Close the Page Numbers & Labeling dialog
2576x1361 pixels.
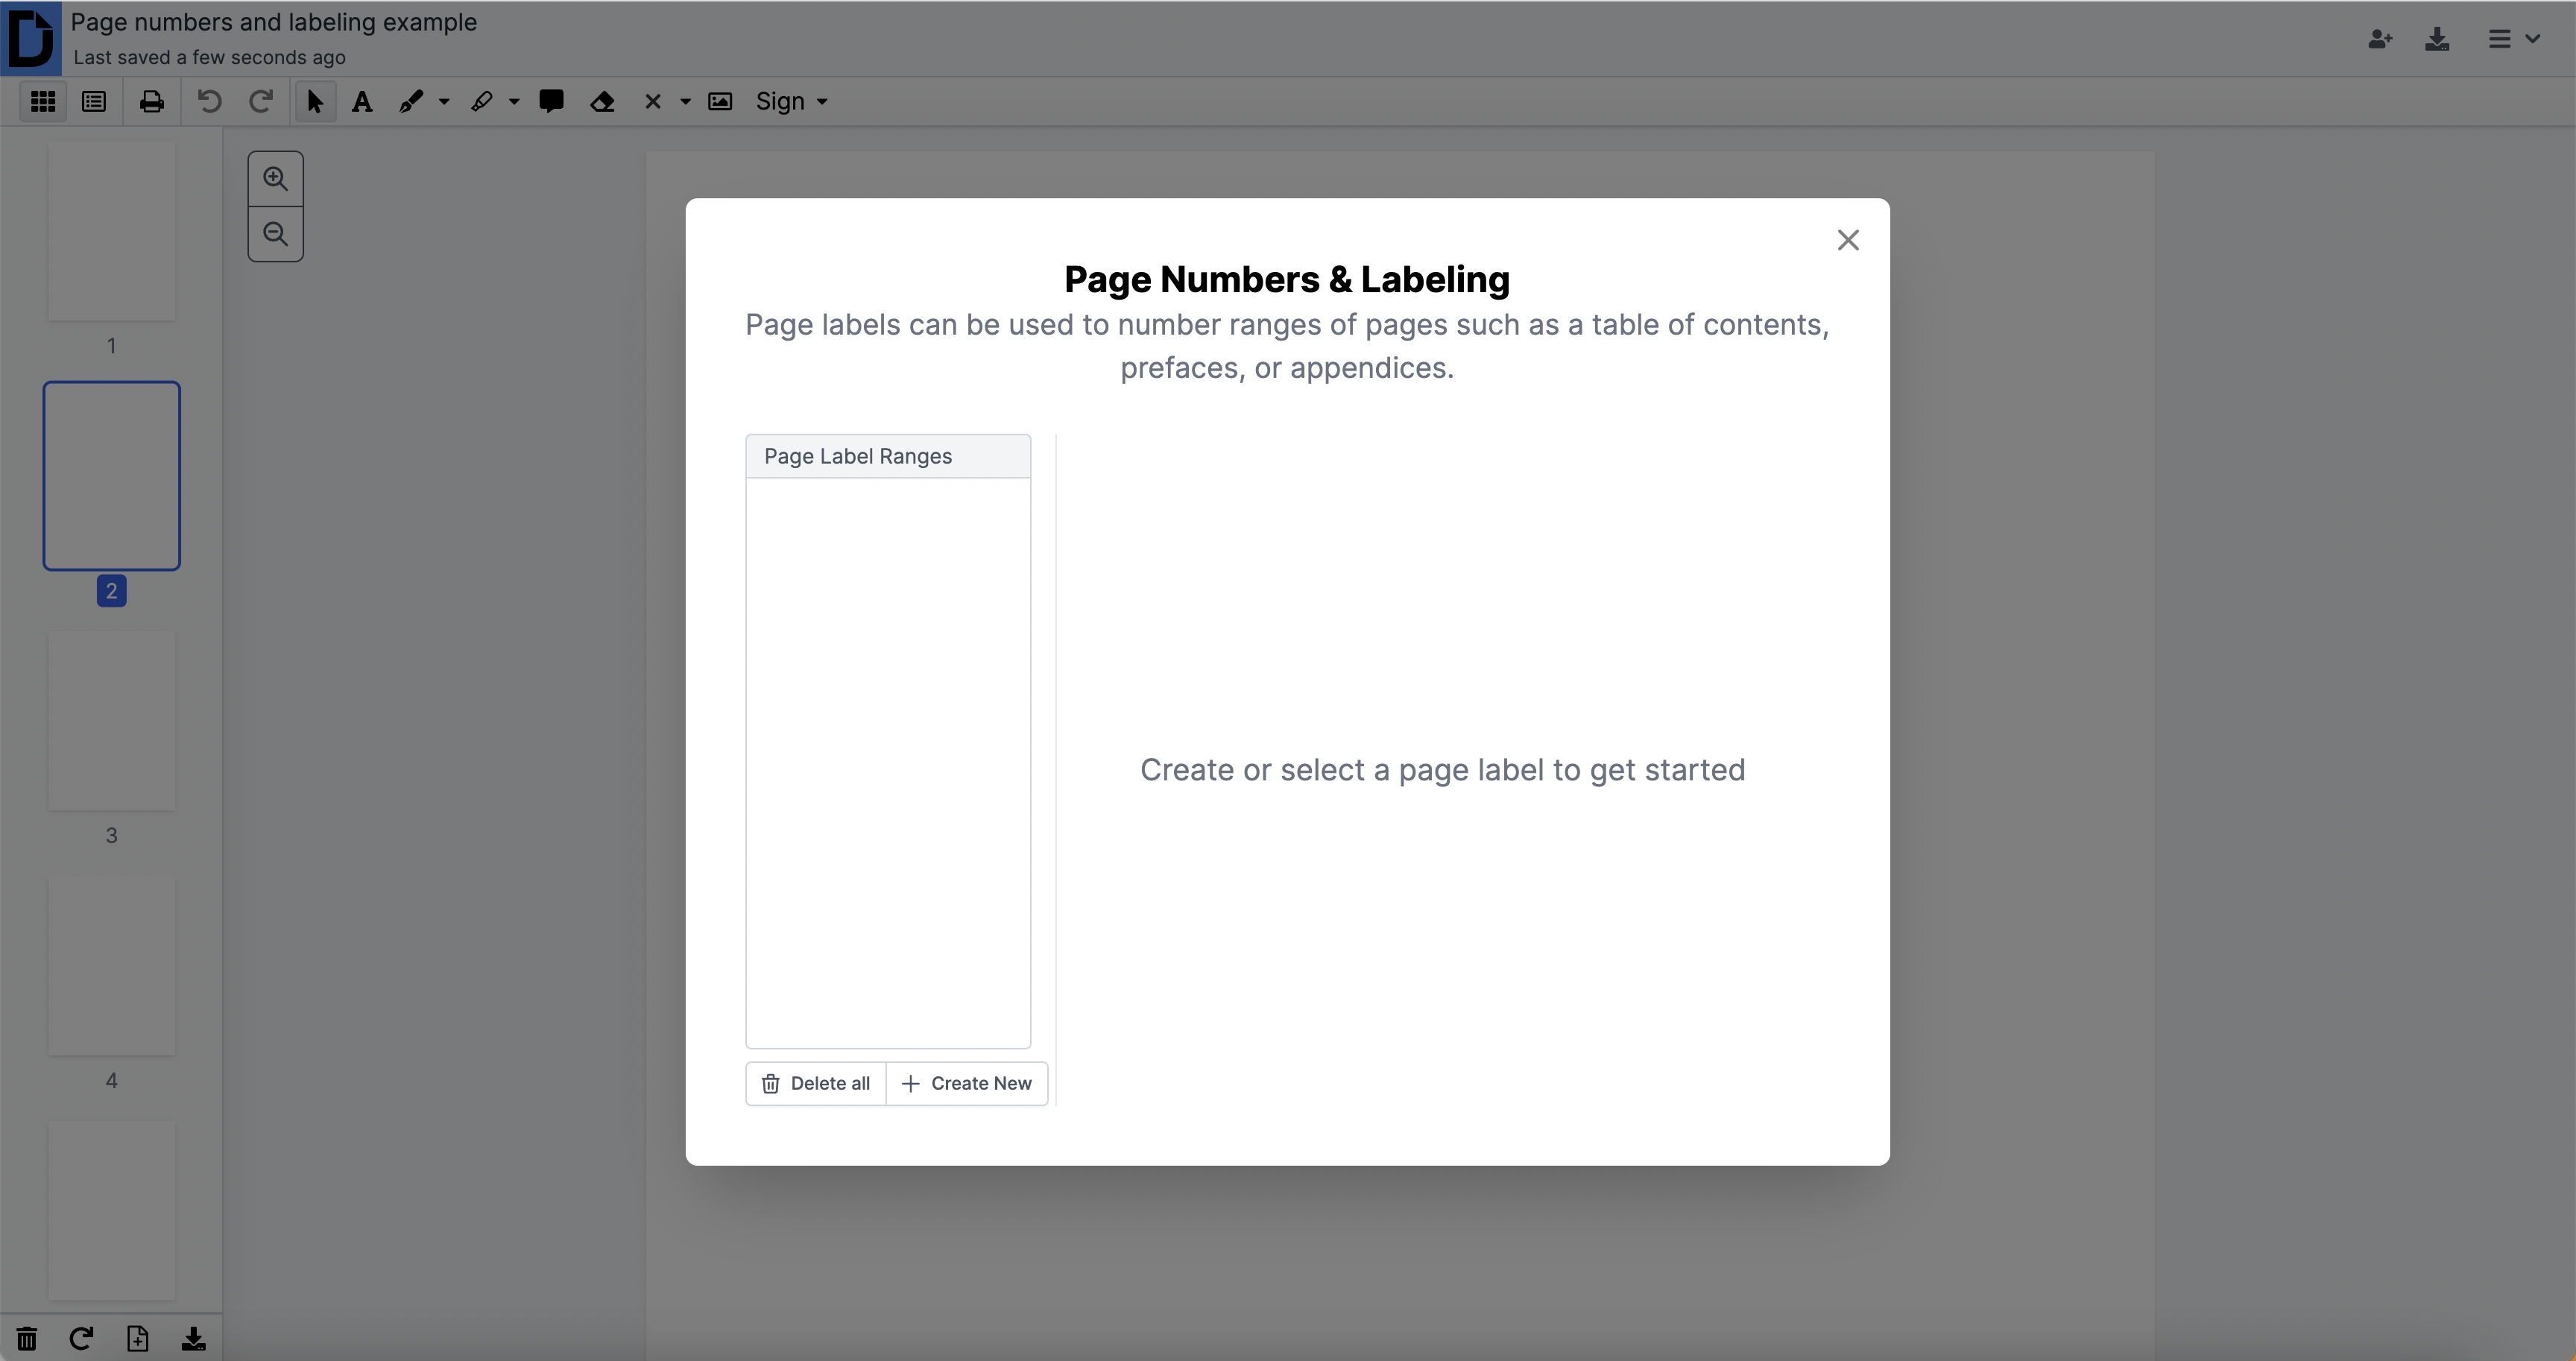click(1848, 240)
